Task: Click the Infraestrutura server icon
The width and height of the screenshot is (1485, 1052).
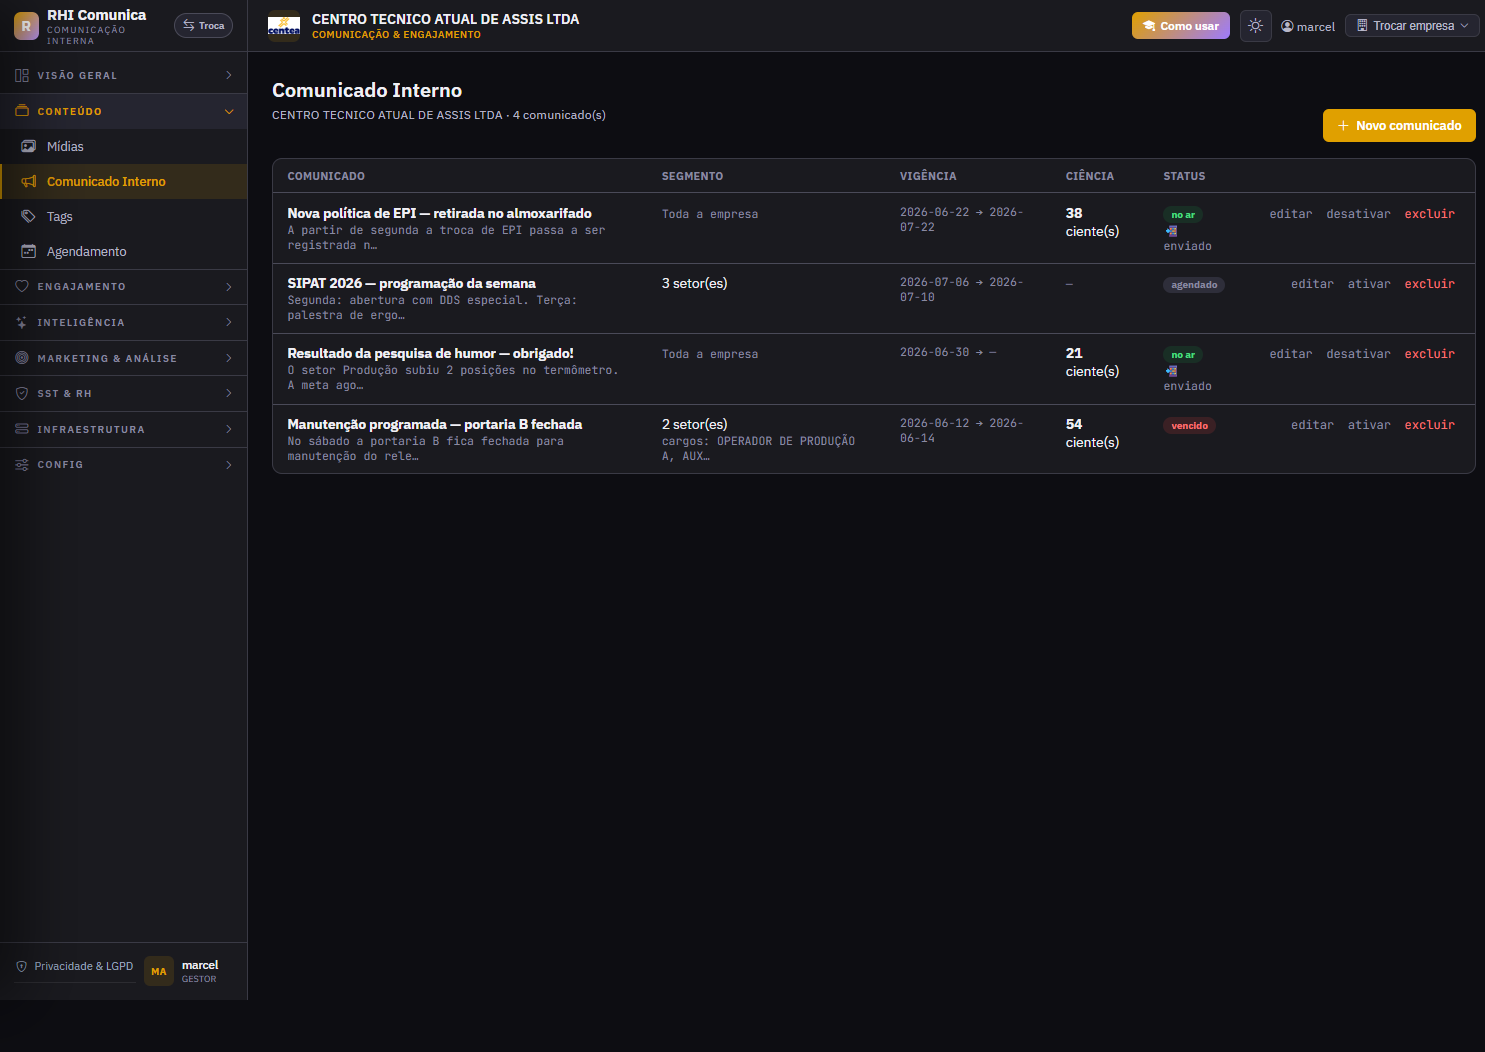Action: click(x=22, y=429)
